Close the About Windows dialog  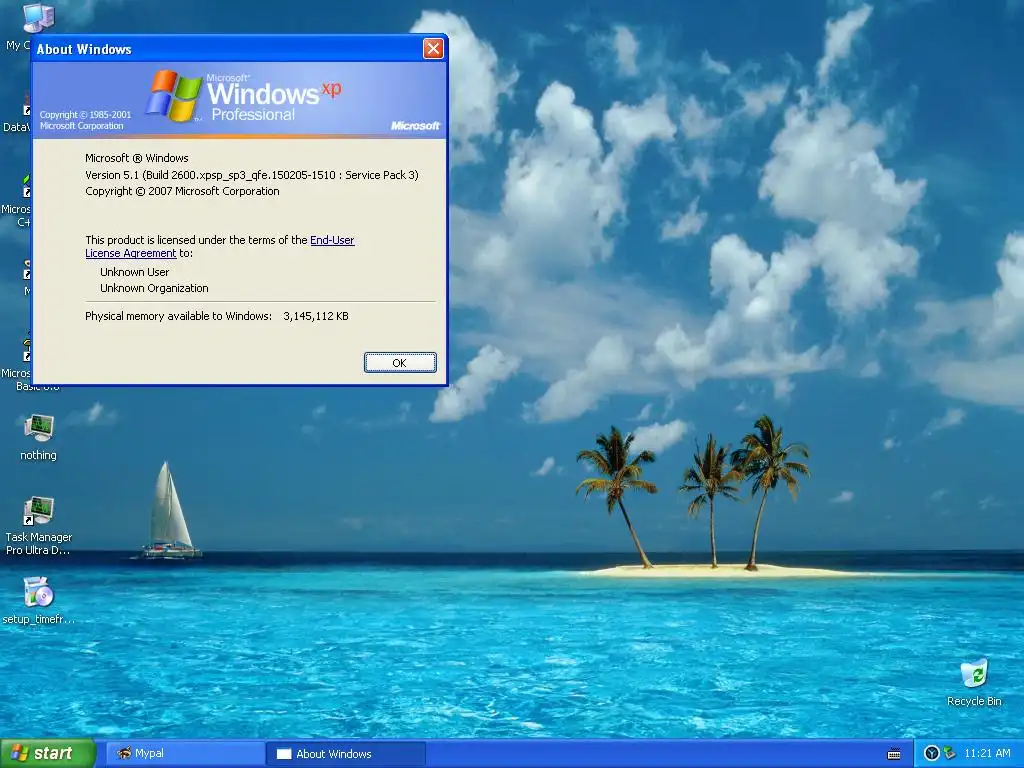(x=433, y=48)
